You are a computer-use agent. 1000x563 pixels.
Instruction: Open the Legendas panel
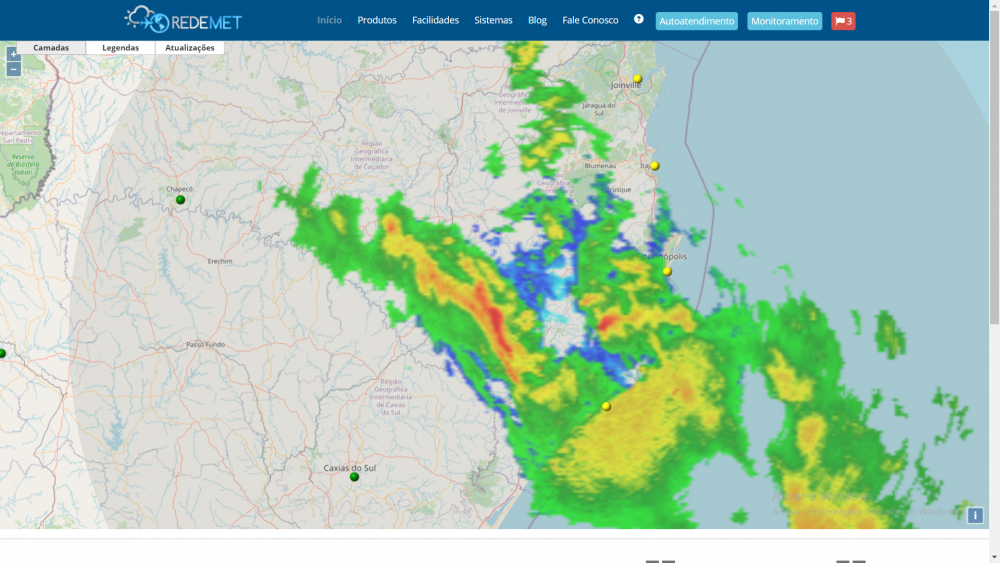(120, 47)
